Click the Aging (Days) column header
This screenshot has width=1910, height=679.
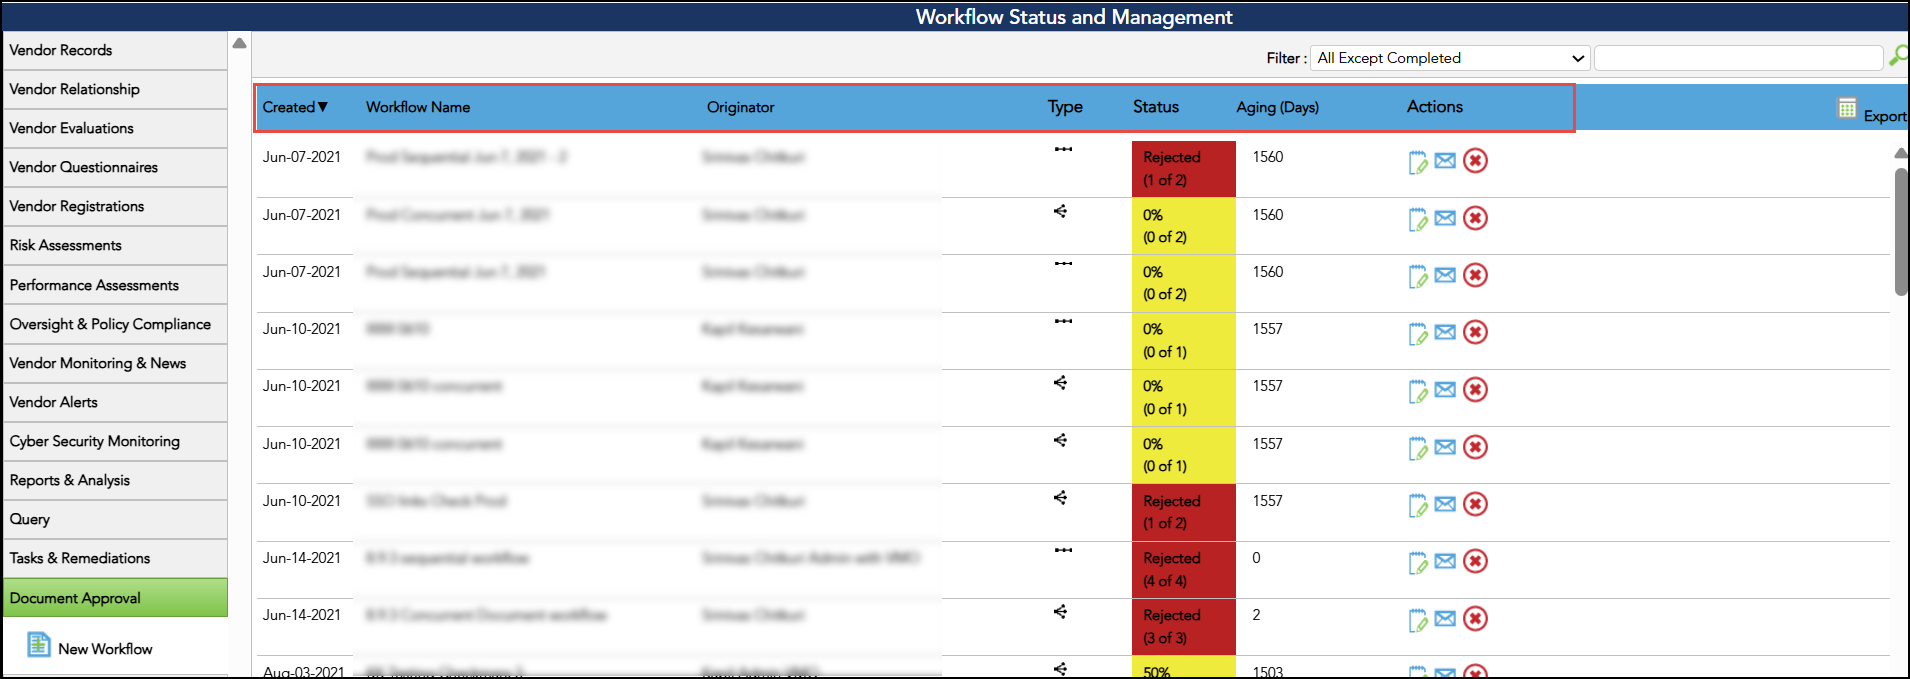[x=1277, y=107]
